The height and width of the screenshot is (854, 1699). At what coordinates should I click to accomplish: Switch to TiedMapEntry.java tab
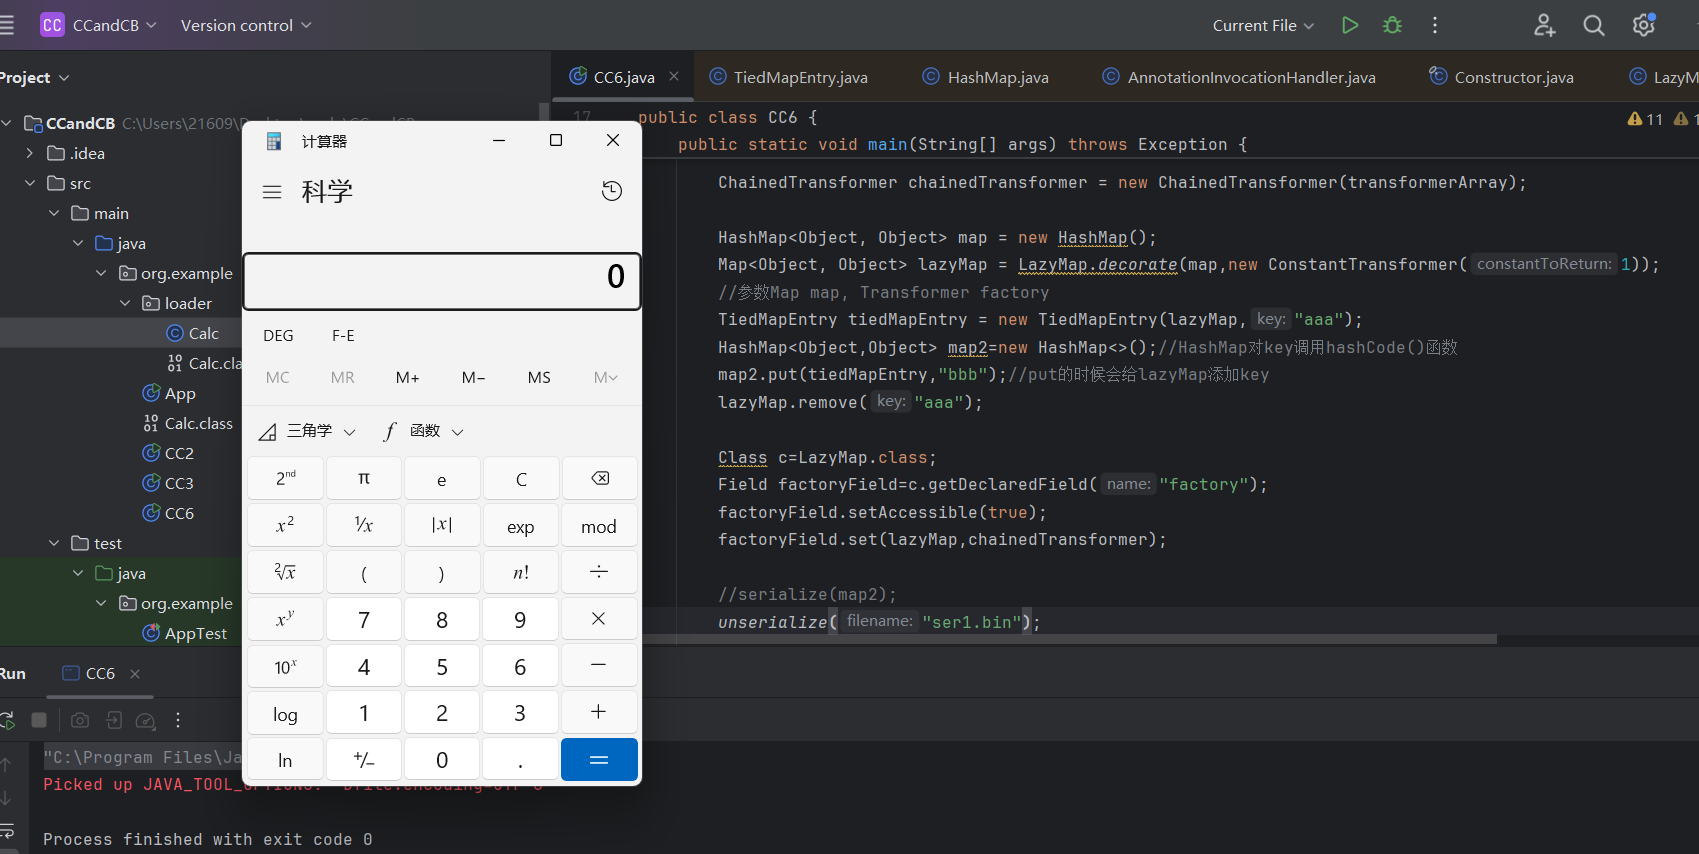coord(789,77)
